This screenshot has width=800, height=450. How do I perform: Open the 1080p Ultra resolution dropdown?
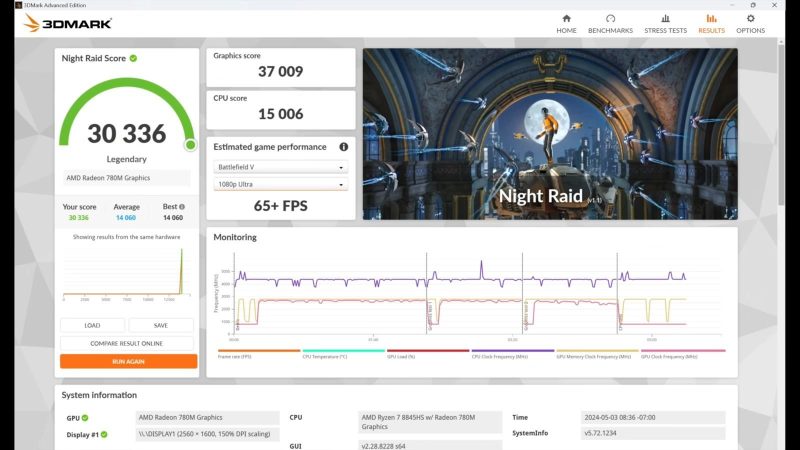(280, 185)
